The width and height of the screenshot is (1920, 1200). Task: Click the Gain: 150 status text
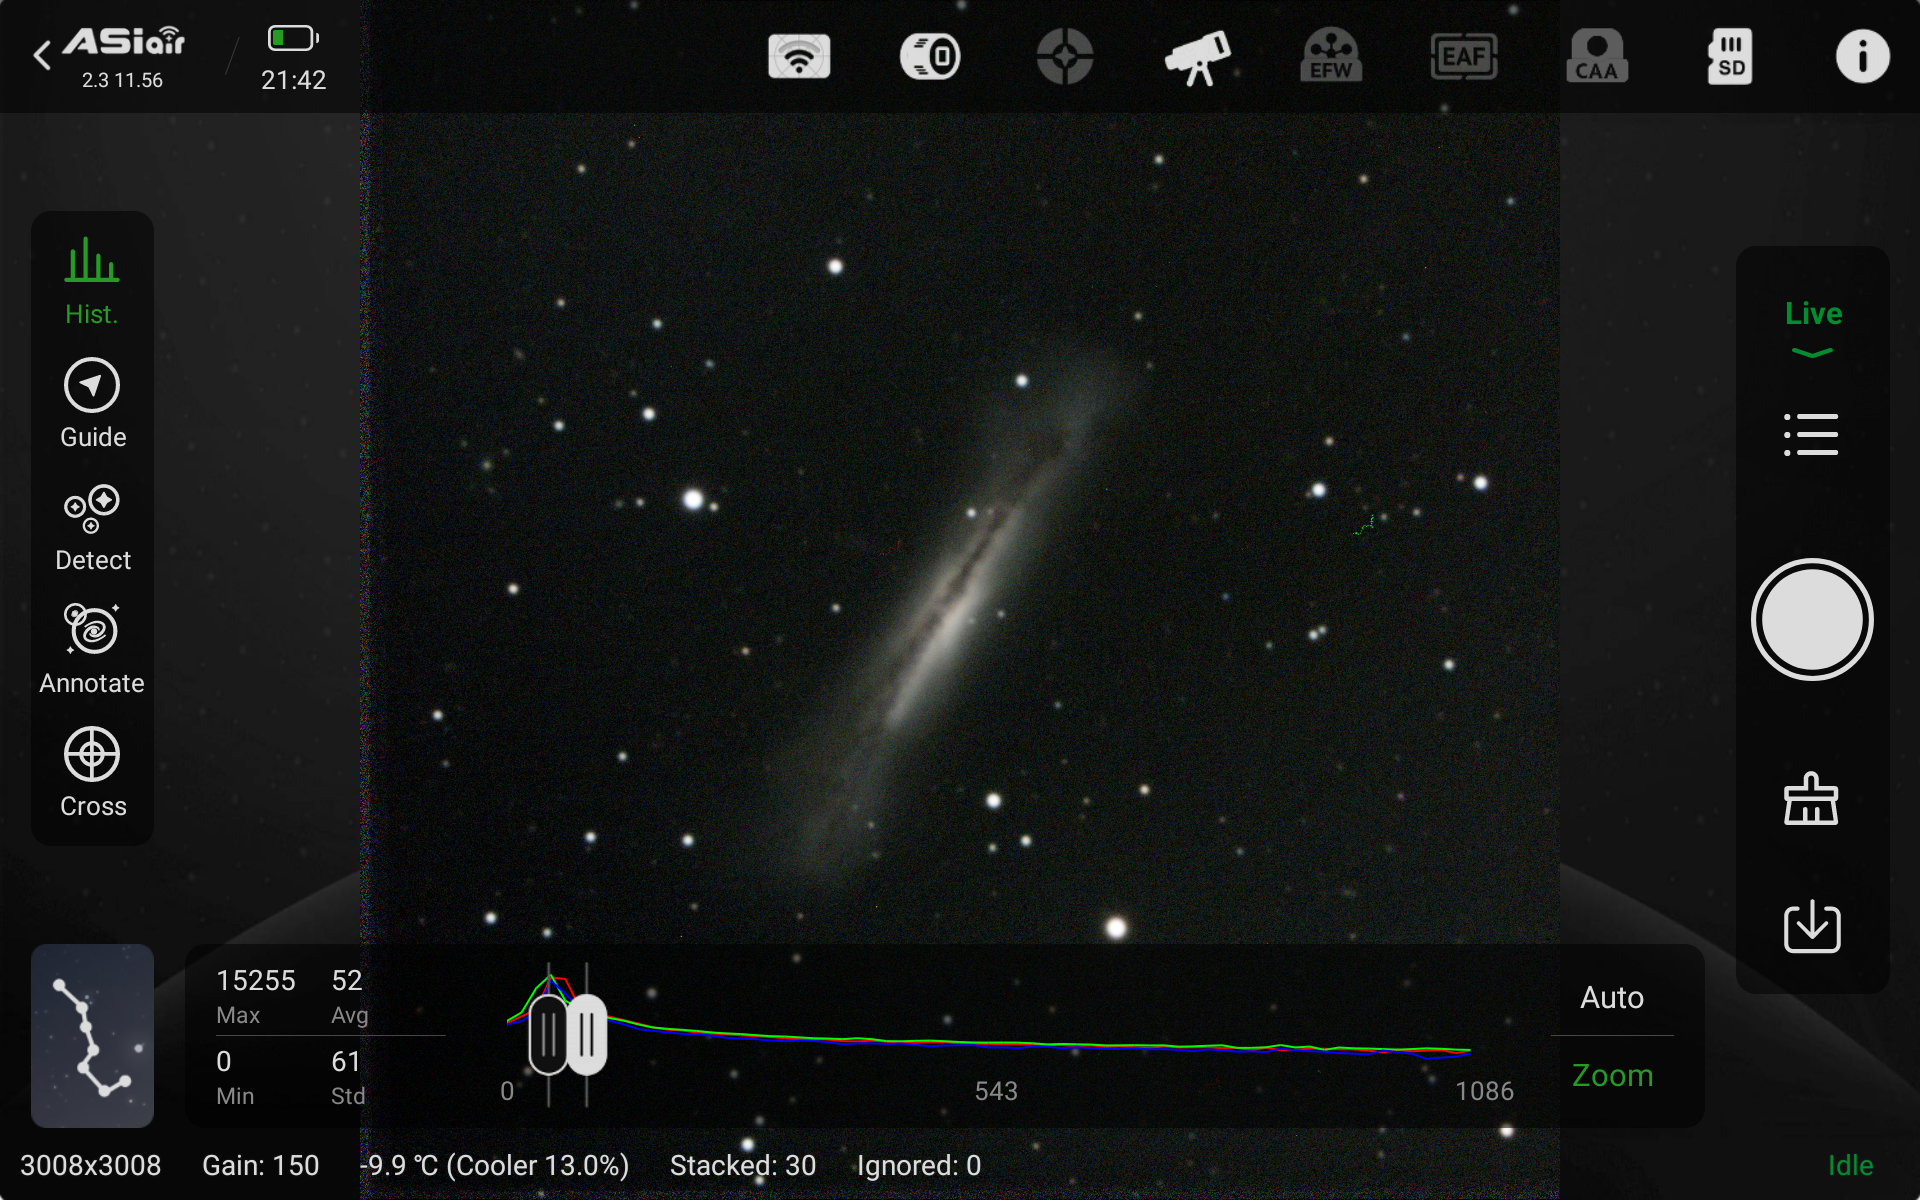pos(260,1165)
